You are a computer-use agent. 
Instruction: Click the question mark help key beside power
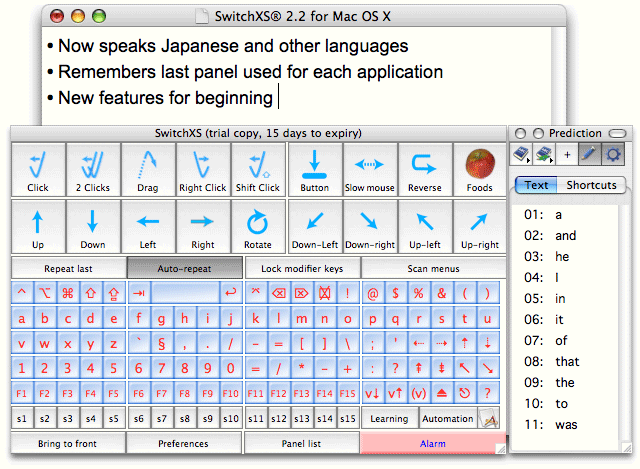click(x=487, y=393)
